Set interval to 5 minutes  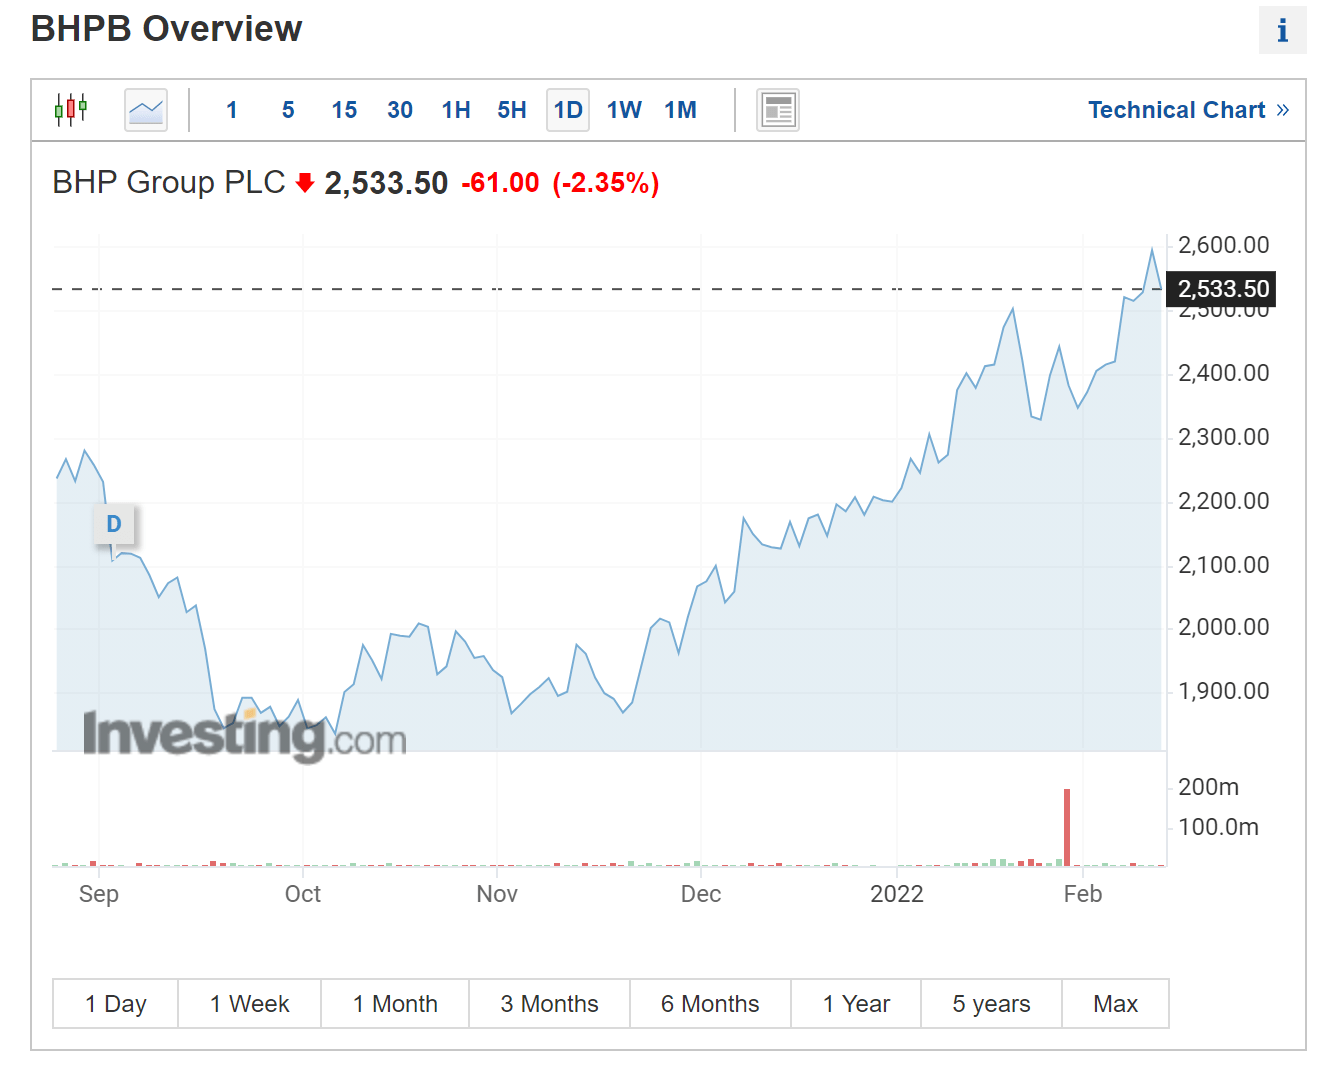point(288,110)
